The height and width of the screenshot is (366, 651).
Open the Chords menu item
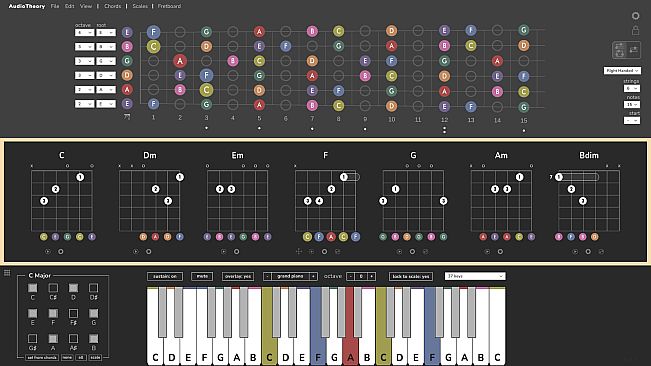click(x=113, y=6)
